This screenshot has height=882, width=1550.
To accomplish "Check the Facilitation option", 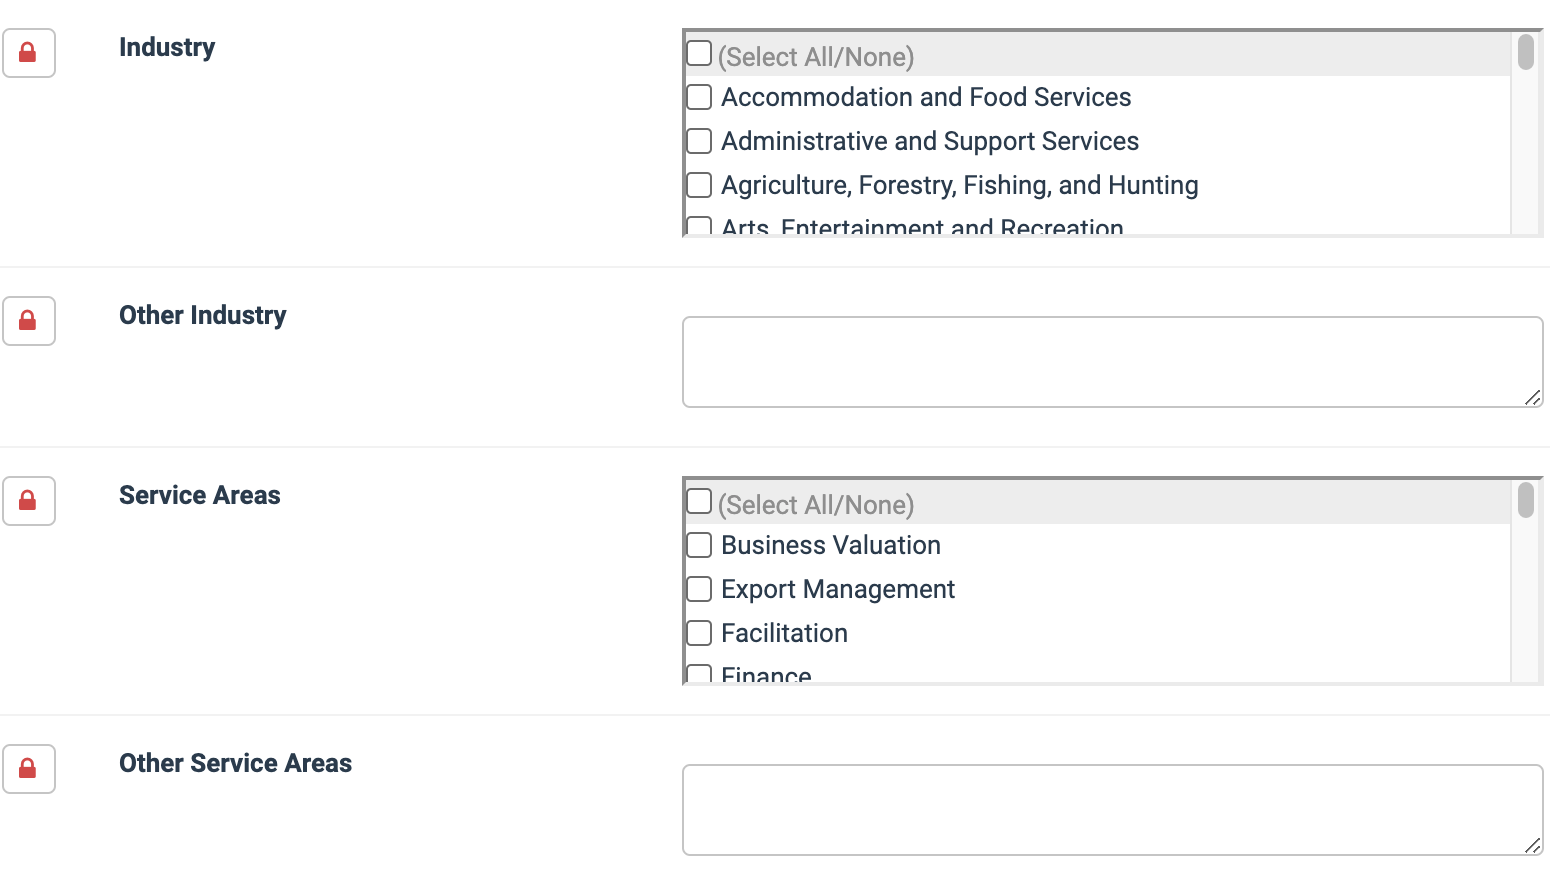I will [x=699, y=633].
